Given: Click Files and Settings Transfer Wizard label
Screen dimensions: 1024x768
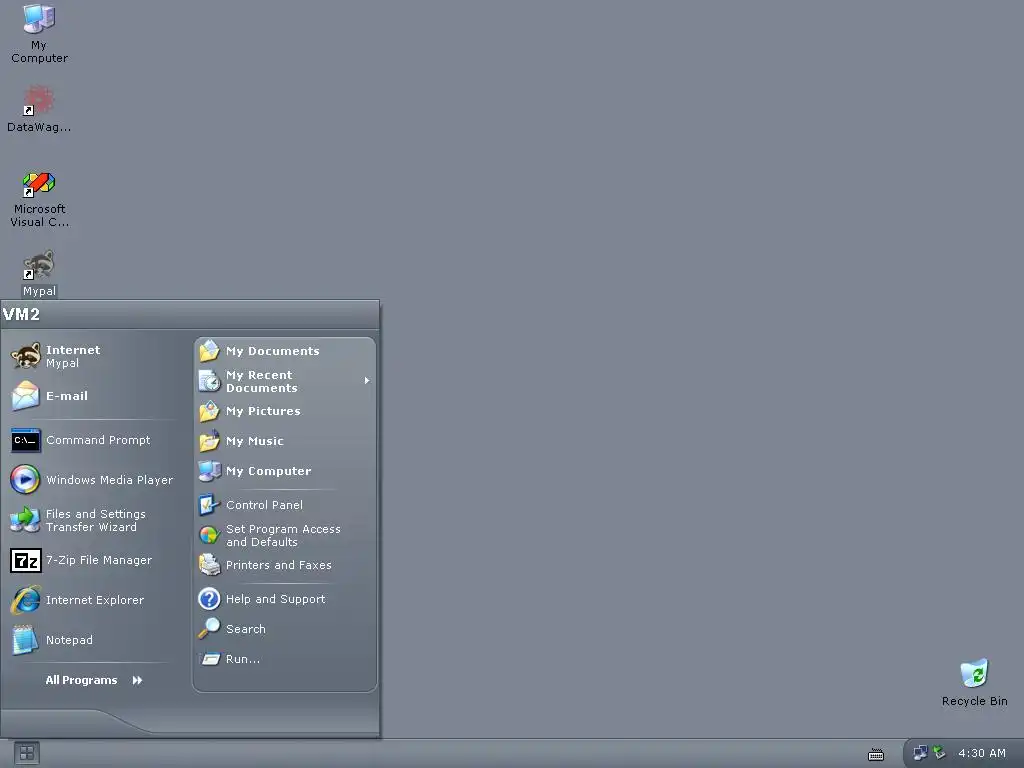Looking at the screenshot, I should pos(95,520).
